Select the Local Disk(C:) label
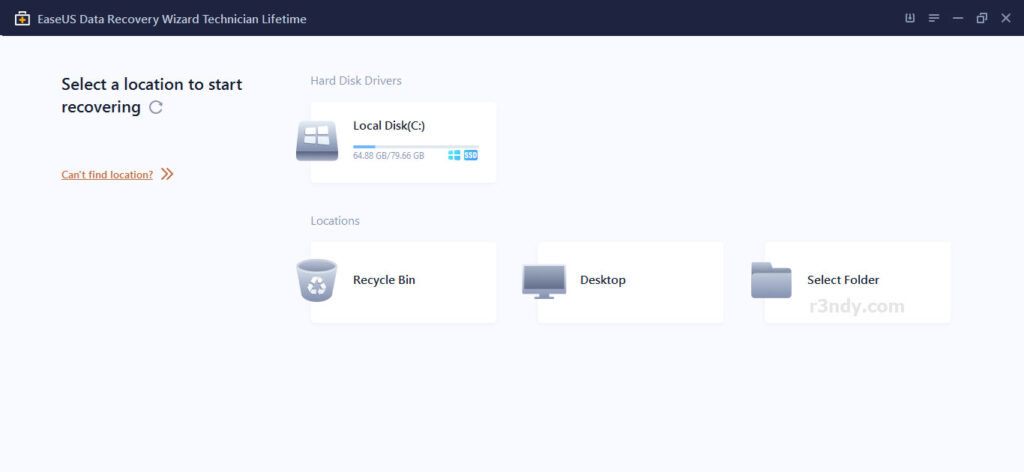Image resolution: width=1024 pixels, height=472 pixels. point(389,126)
